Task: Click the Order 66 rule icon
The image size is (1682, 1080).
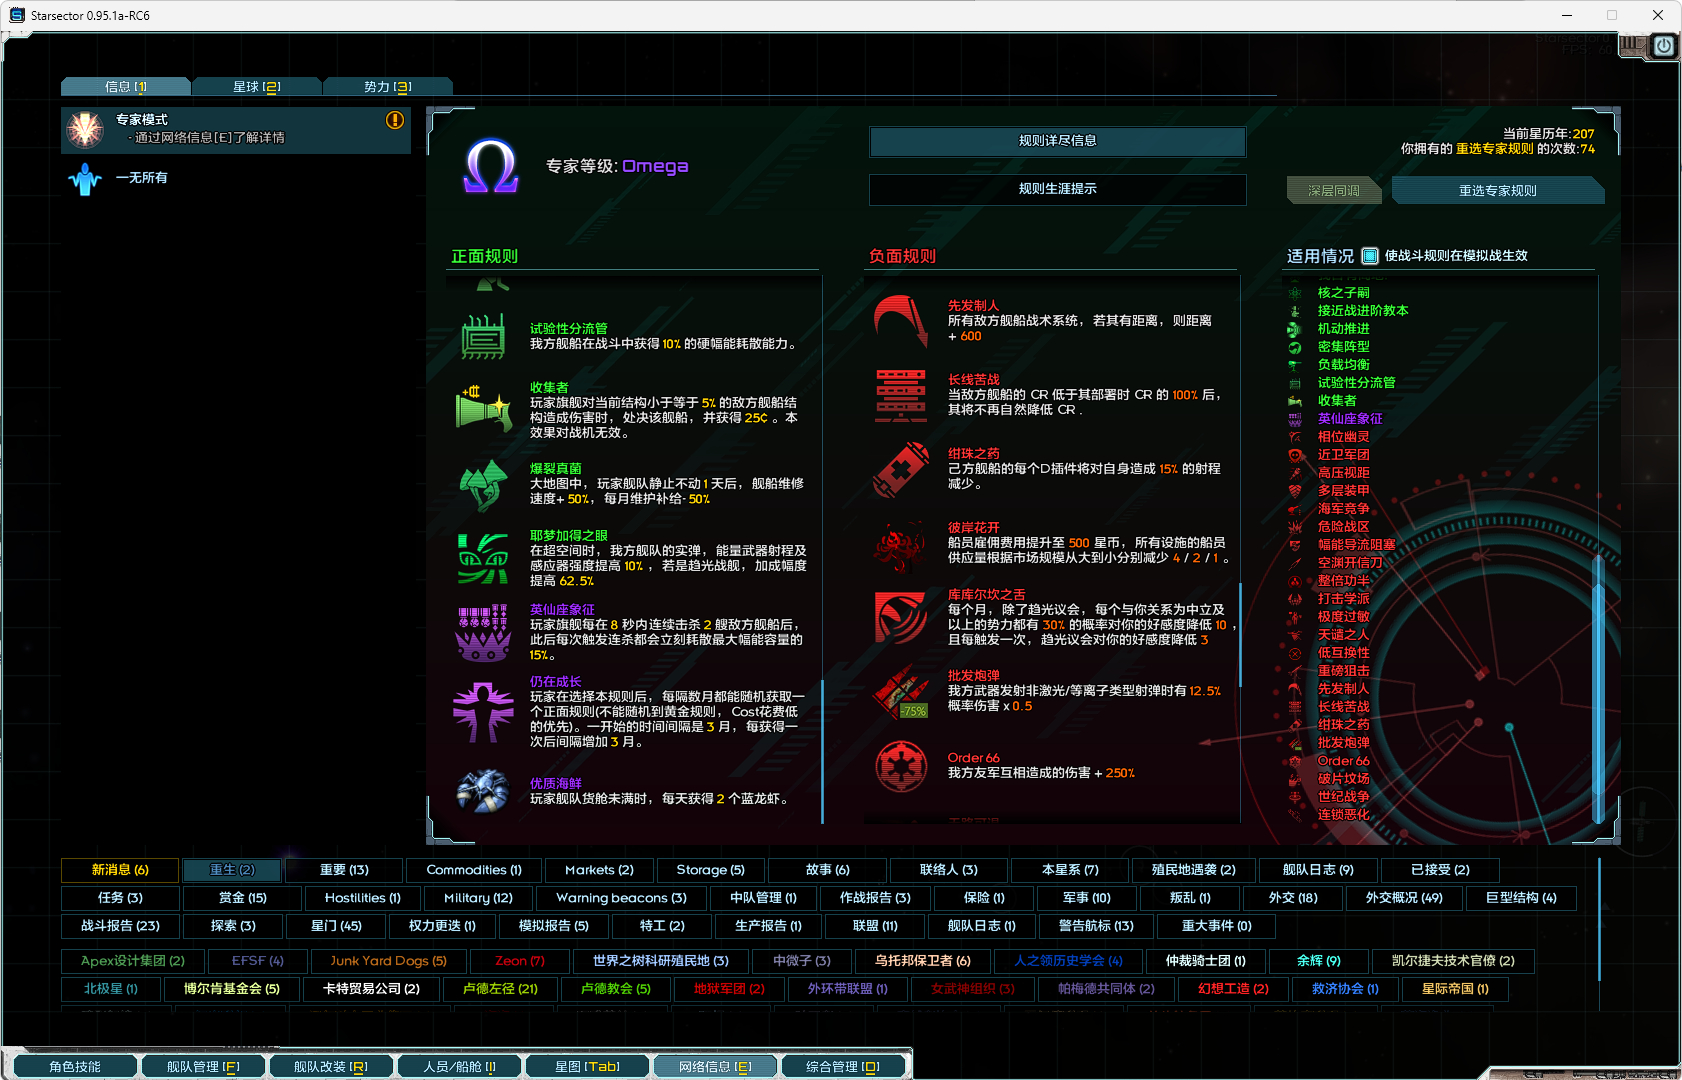Action: (901, 766)
